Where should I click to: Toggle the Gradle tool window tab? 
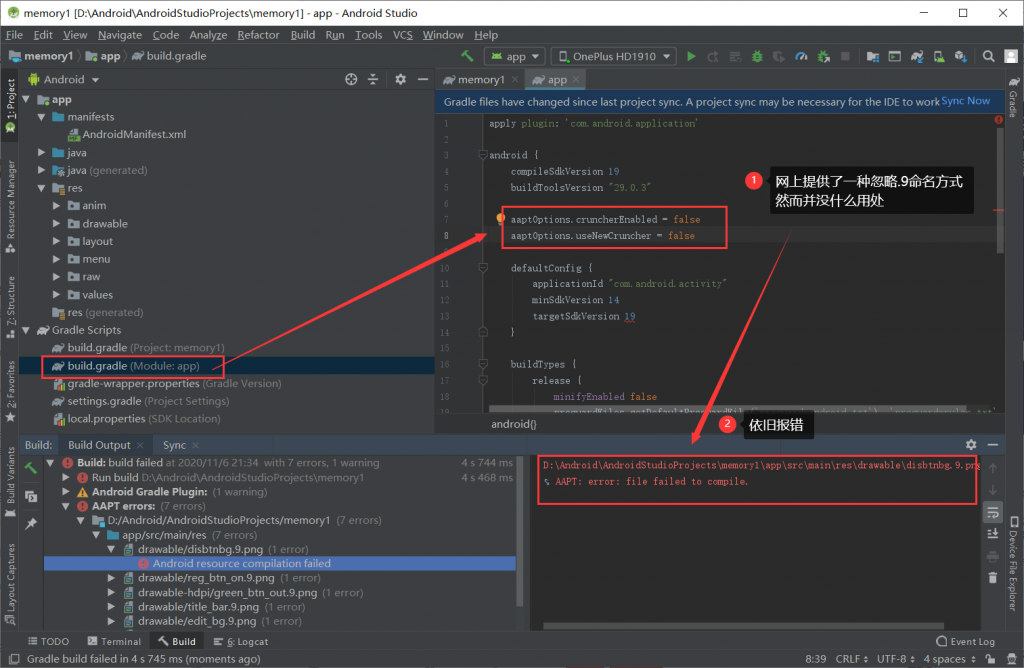coord(1014,97)
